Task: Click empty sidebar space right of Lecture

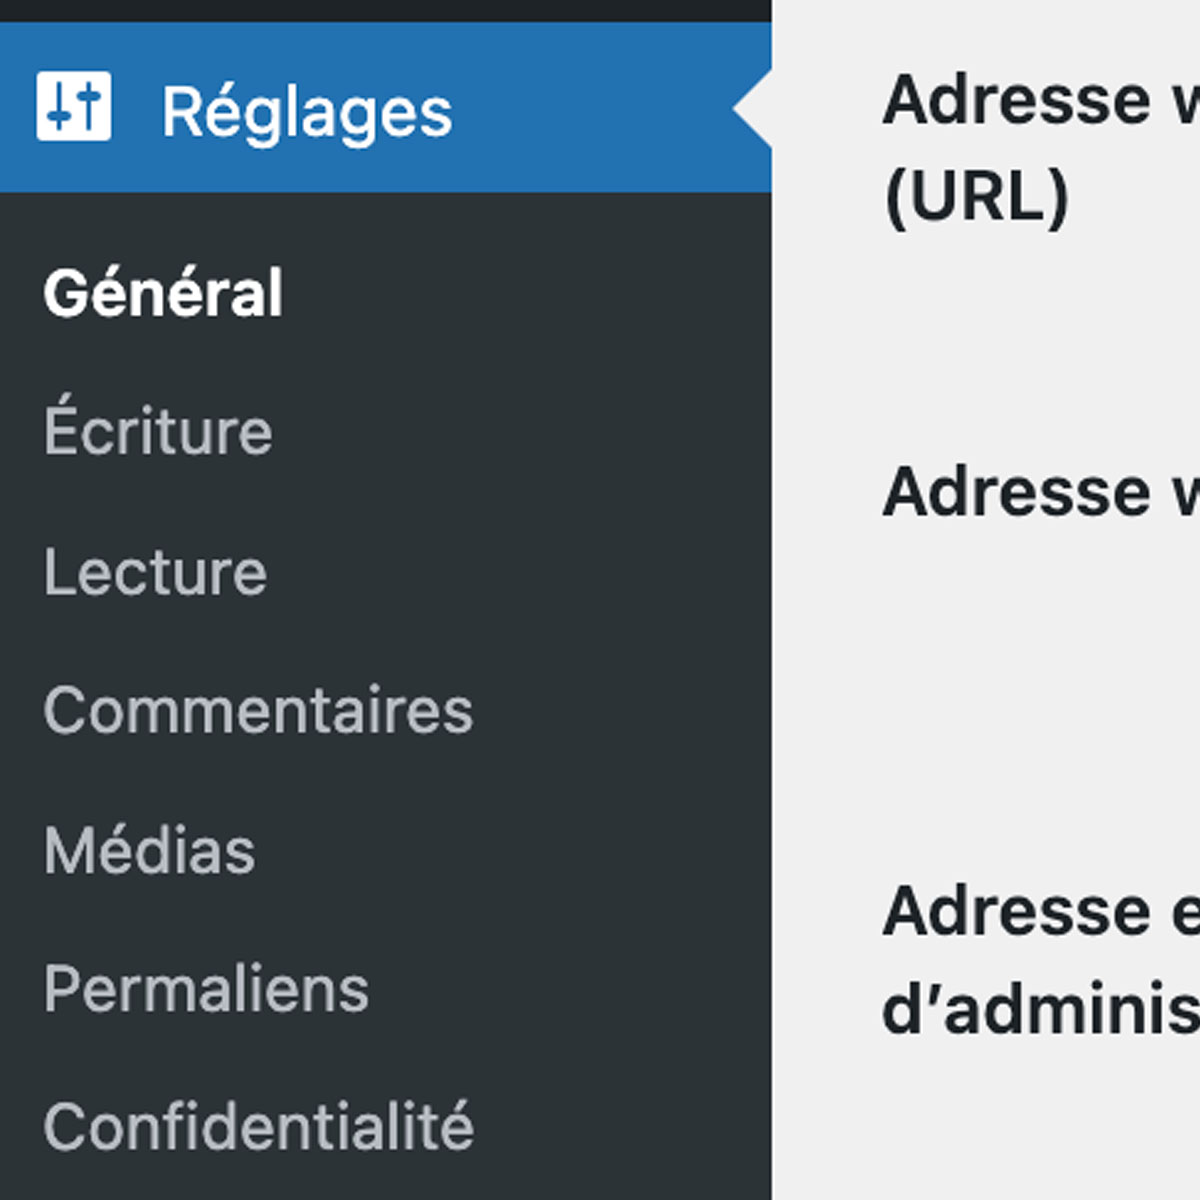Action: (x=520, y=572)
